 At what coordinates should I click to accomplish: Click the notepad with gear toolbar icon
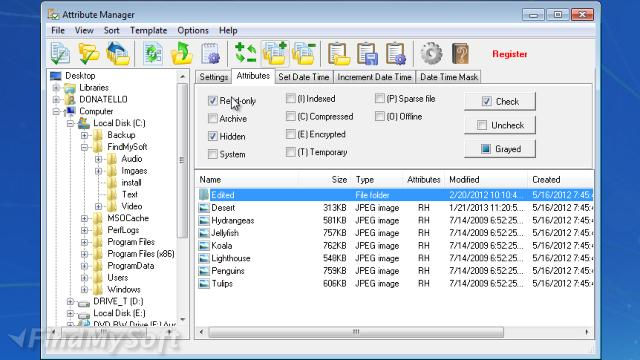pyautogui.click(x=211, y=53)
